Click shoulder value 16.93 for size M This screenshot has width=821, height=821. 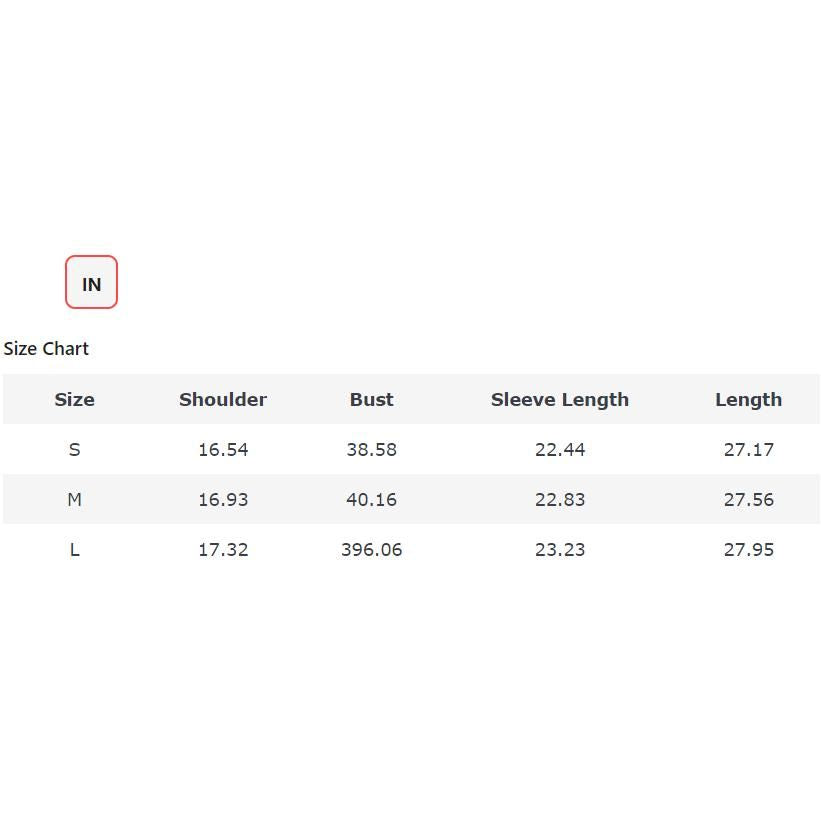pos(223,500)
